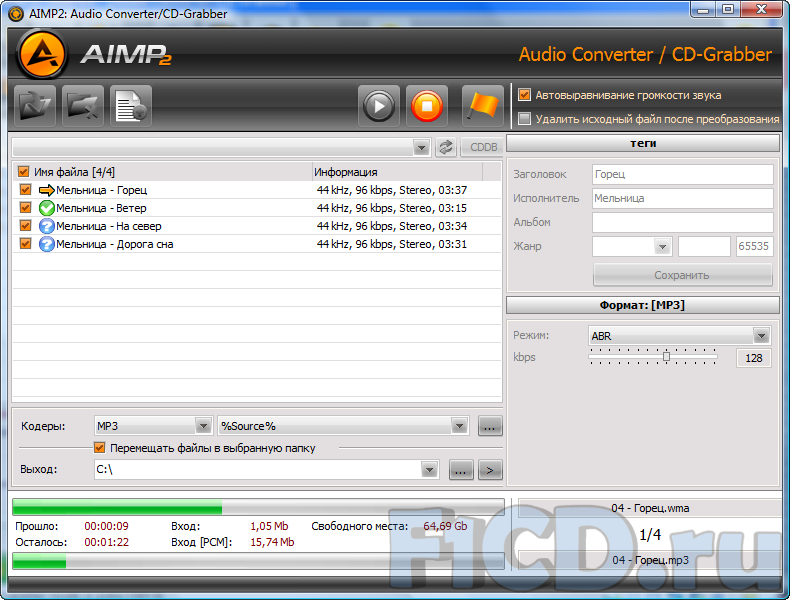Collapse the Формат: [MP3] panel header
790x600 pixels.
(x=643, y=305)
